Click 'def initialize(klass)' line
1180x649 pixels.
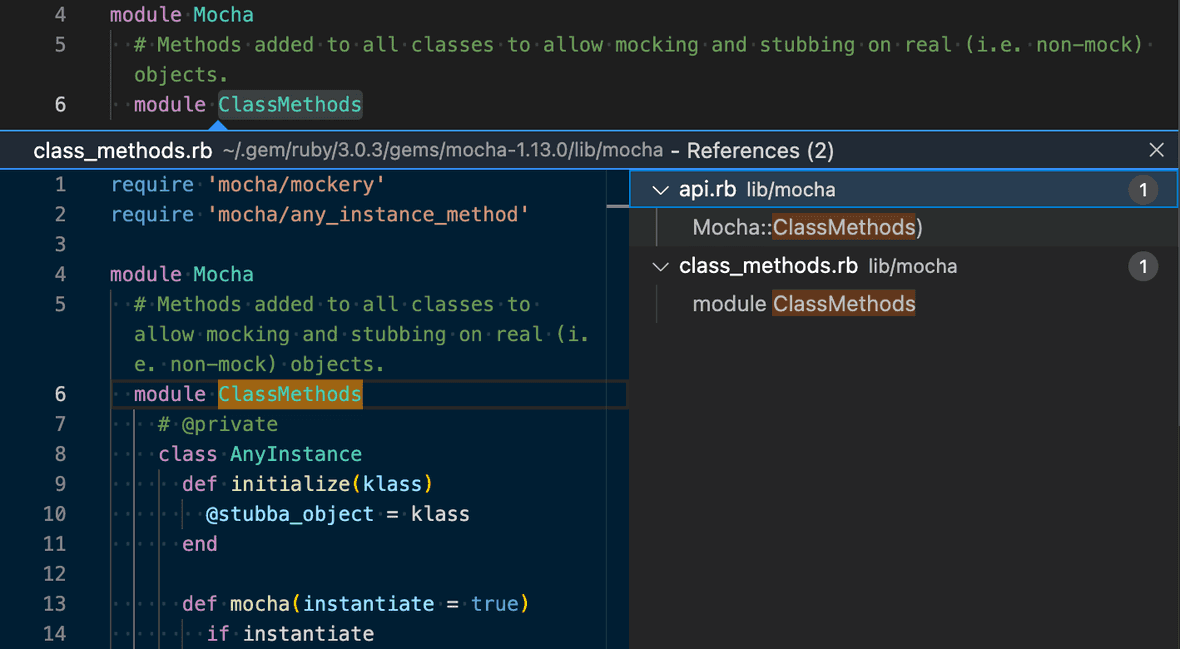[x=307, y=484]
